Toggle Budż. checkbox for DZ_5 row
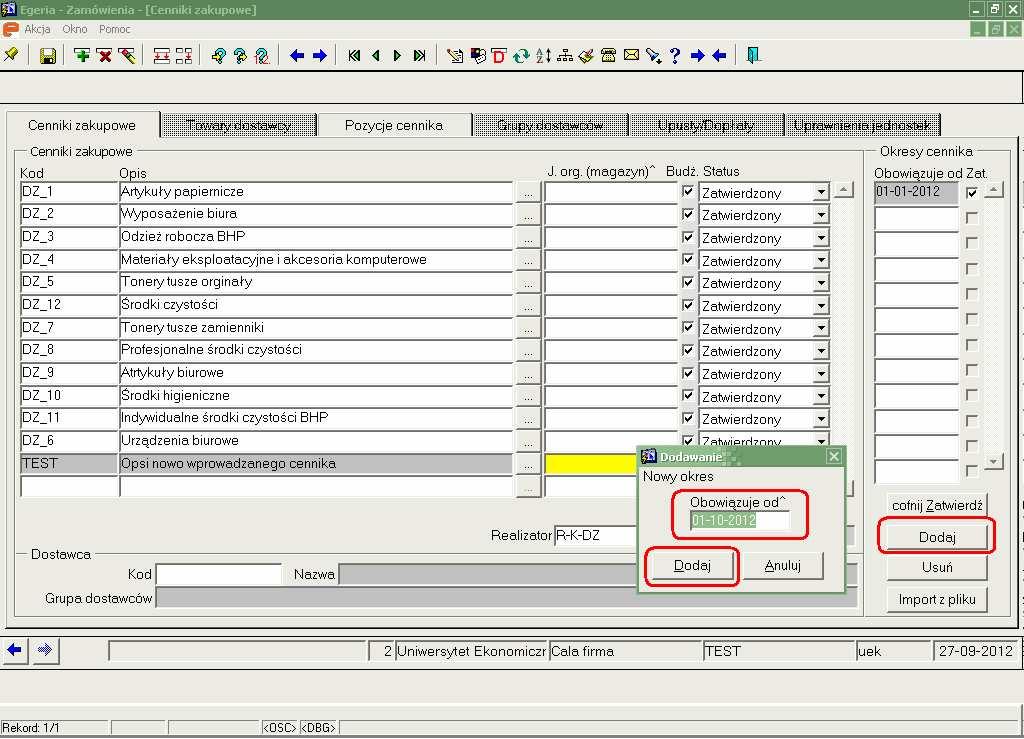Image resolution: width=1024 pixels, height=739 pixels. 688,282
